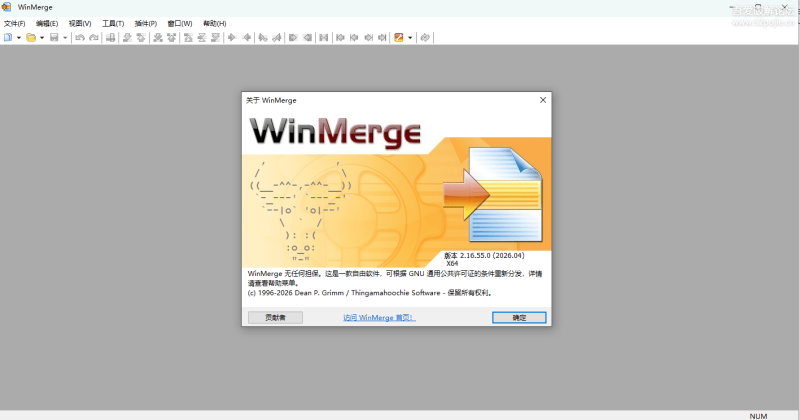This screenshot has width=800, height=420.
Task: Click the copyright line mentioning Dean P. Grimm
Action: [x=369, y=293]
